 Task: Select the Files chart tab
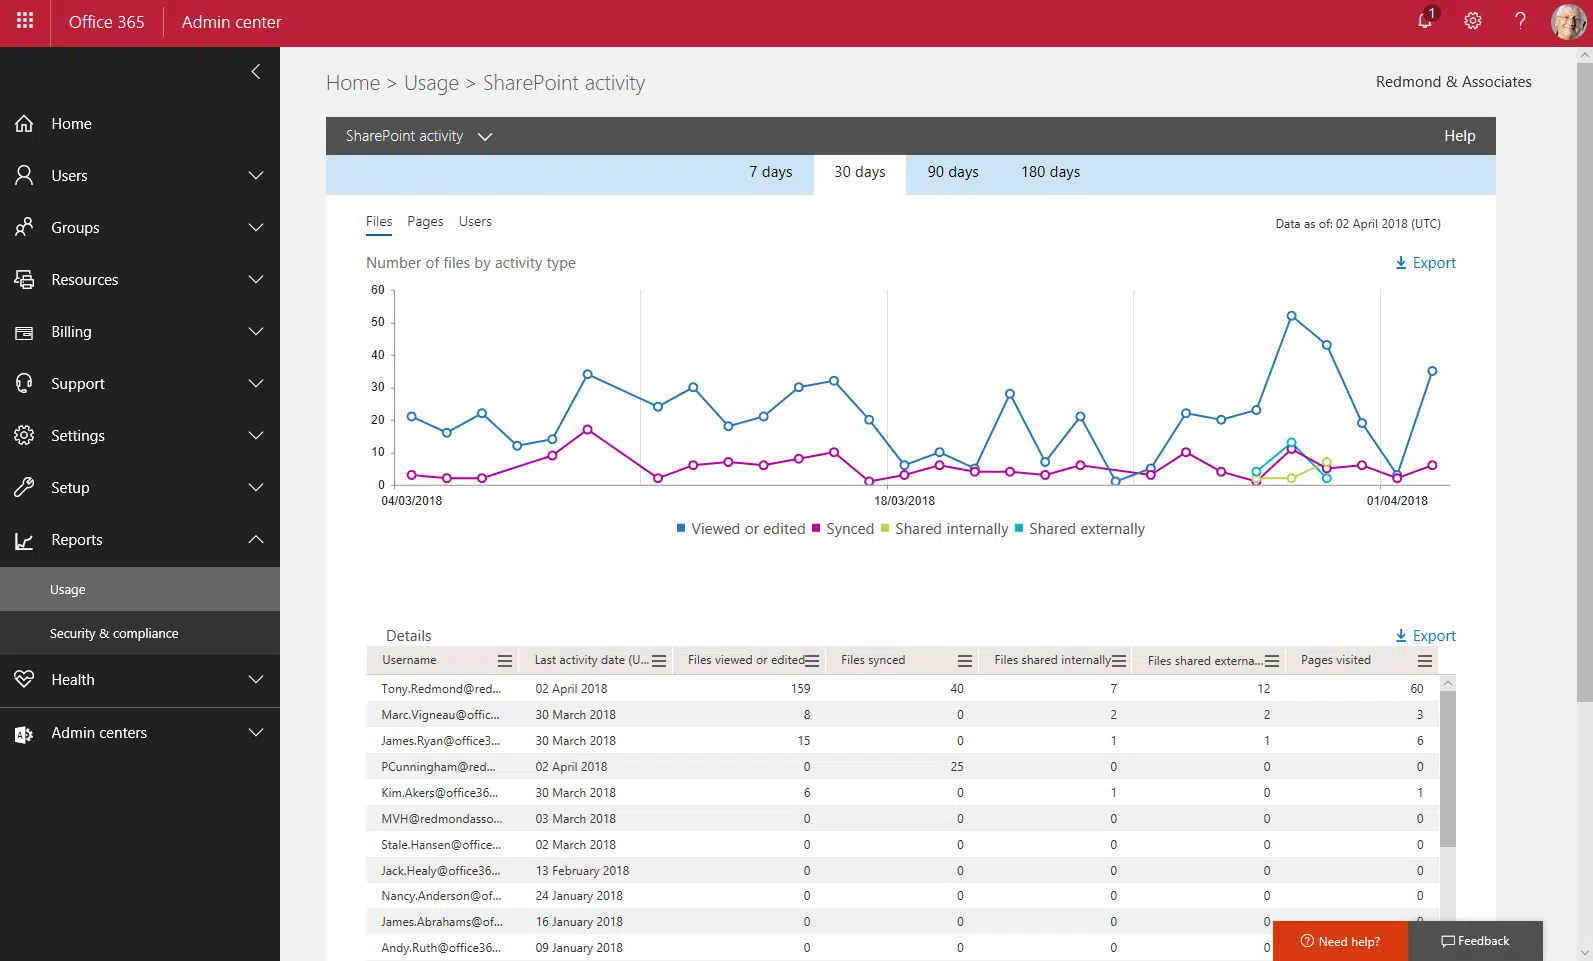click(379, 222)
